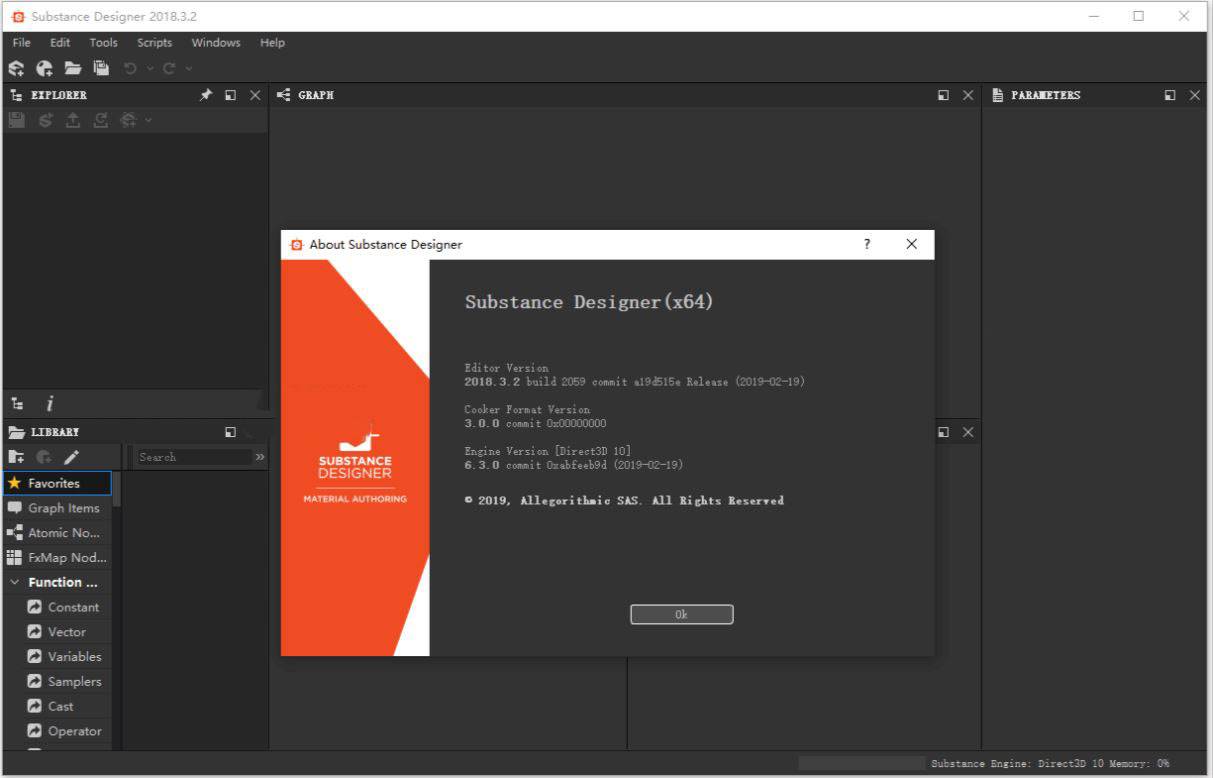Click the Library search field
Image resolution: width=1213 pixels, height=778 pixels.
194,457
